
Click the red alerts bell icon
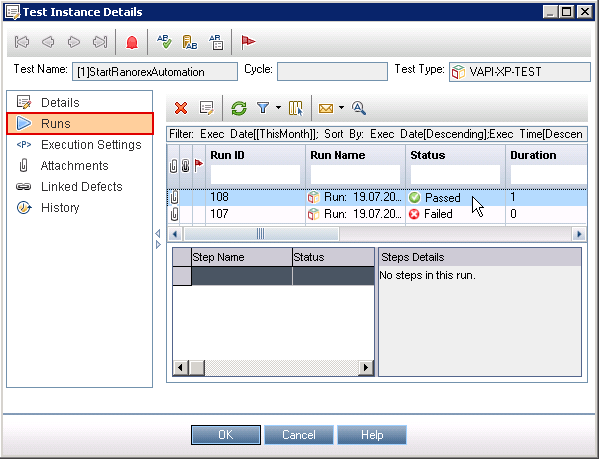point(132,42)
